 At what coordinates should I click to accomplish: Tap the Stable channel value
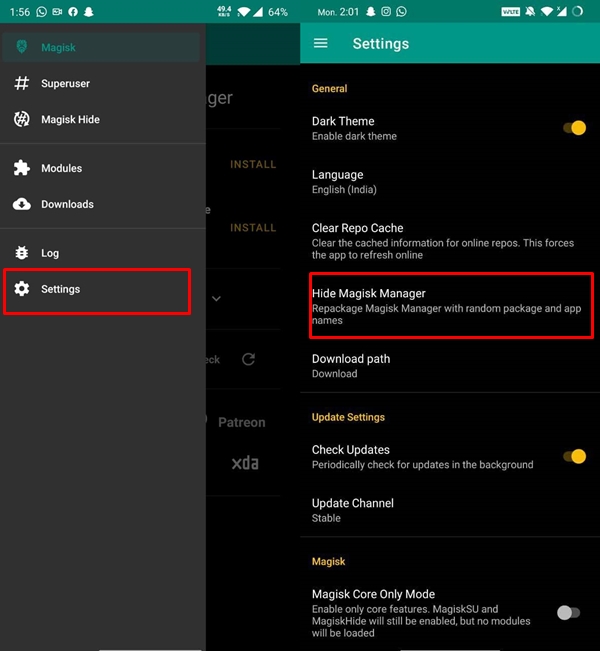point(326,518)
